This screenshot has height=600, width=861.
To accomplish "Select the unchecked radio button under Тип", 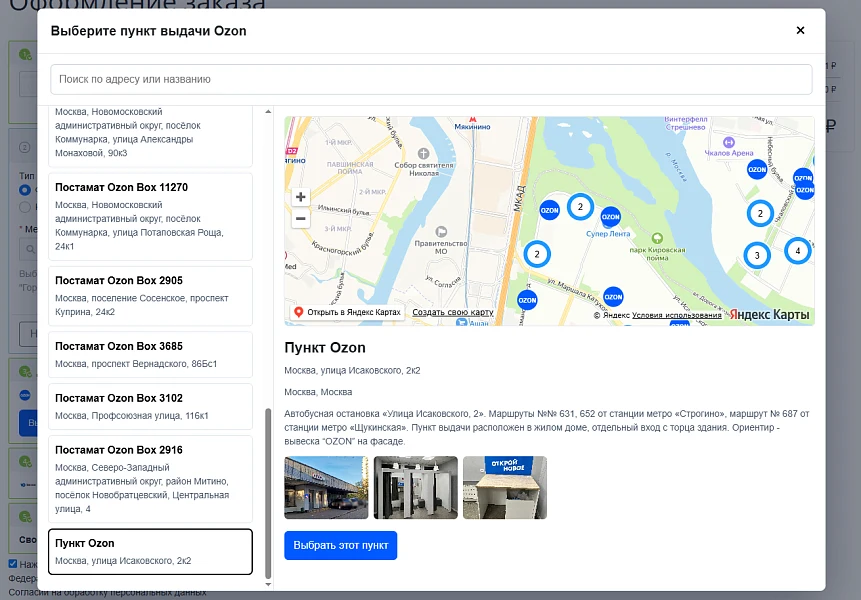I will (x=25, y=207).
